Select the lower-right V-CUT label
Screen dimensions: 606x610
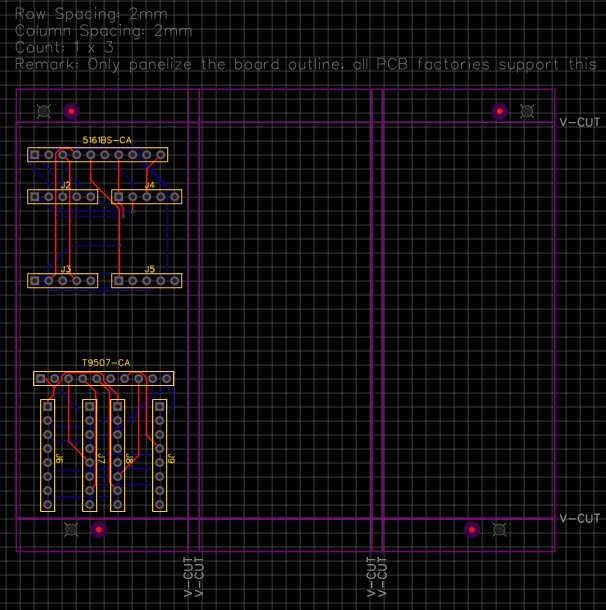(x=579, y=518)
